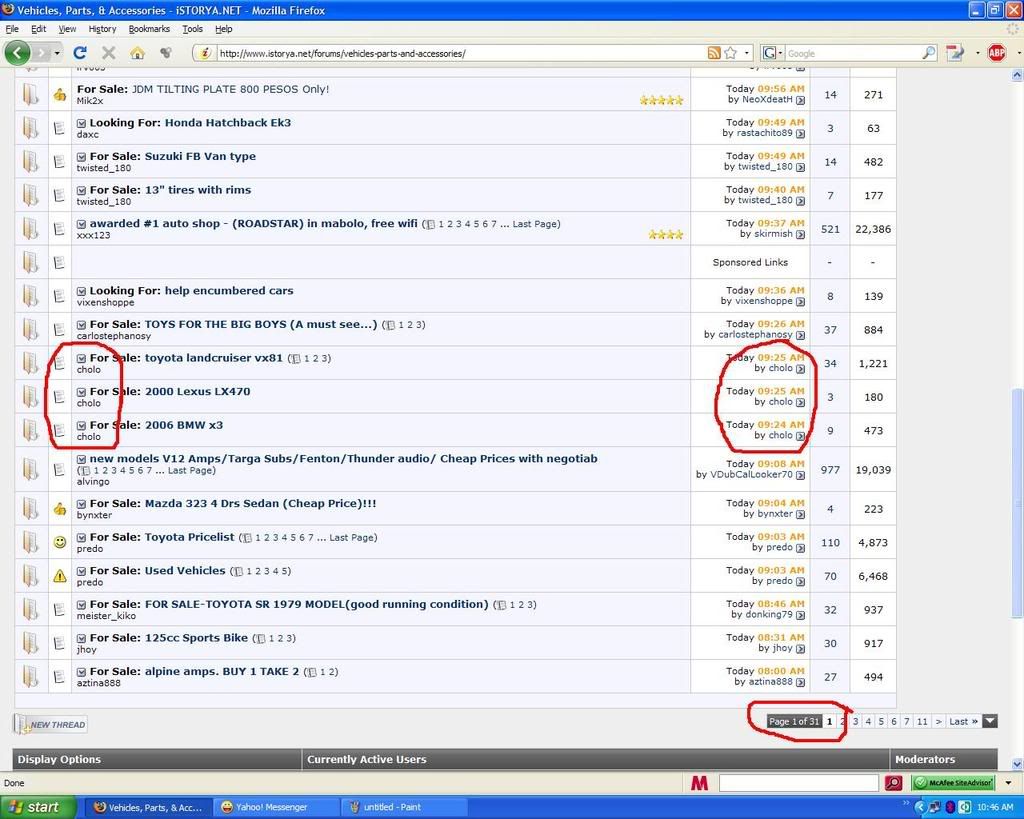Go to last post by NeoXdeatH
This screenshot has width=1024, height=819.
pos(800,100)
